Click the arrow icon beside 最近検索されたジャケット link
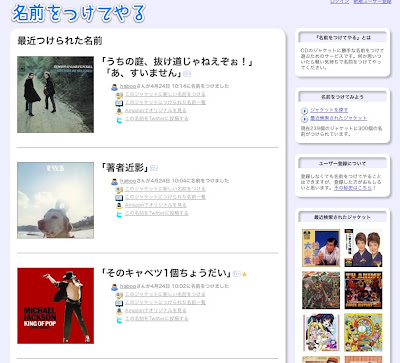Screen dimensions: 400x363 coord(304,119)
